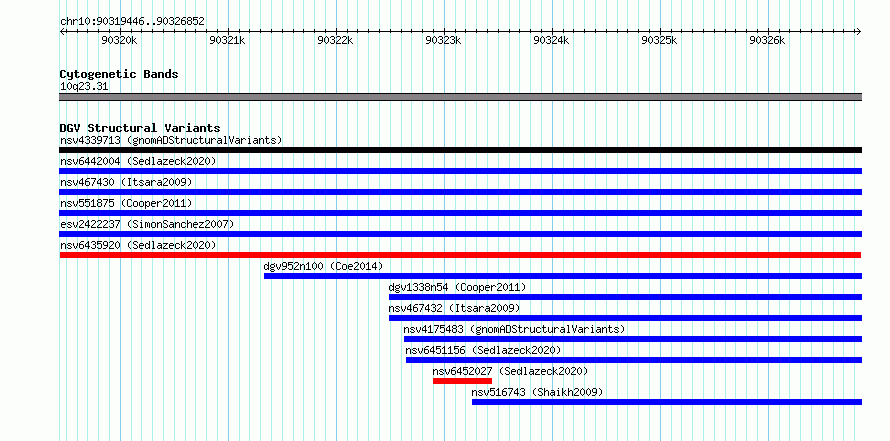Click the blue esv2422237 variant bar

(x=460, y=234)
